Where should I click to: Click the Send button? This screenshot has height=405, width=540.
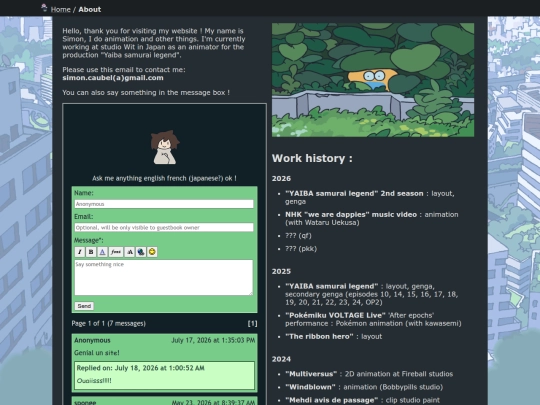tap(84, 306)
